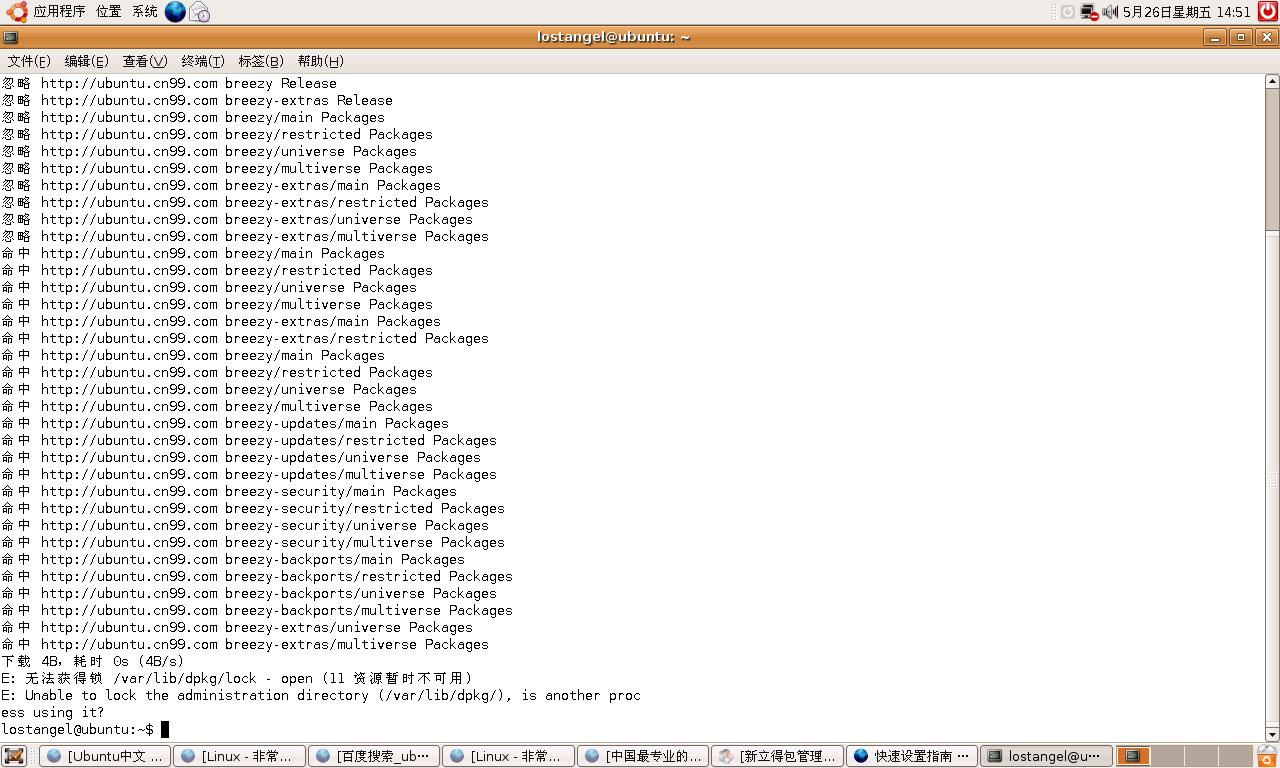Switch to [新立得包管理 taskbar window
The image size is (1280, 768).
pos(776,756)
